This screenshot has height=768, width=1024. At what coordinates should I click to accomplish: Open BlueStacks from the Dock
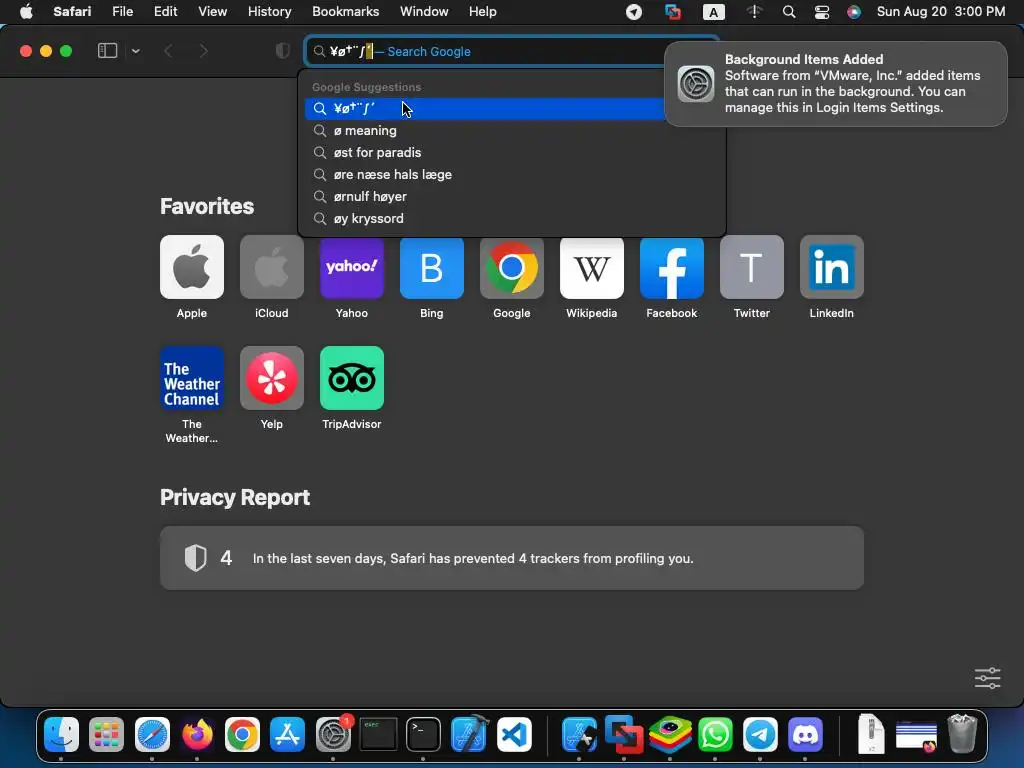pos(670,735)
